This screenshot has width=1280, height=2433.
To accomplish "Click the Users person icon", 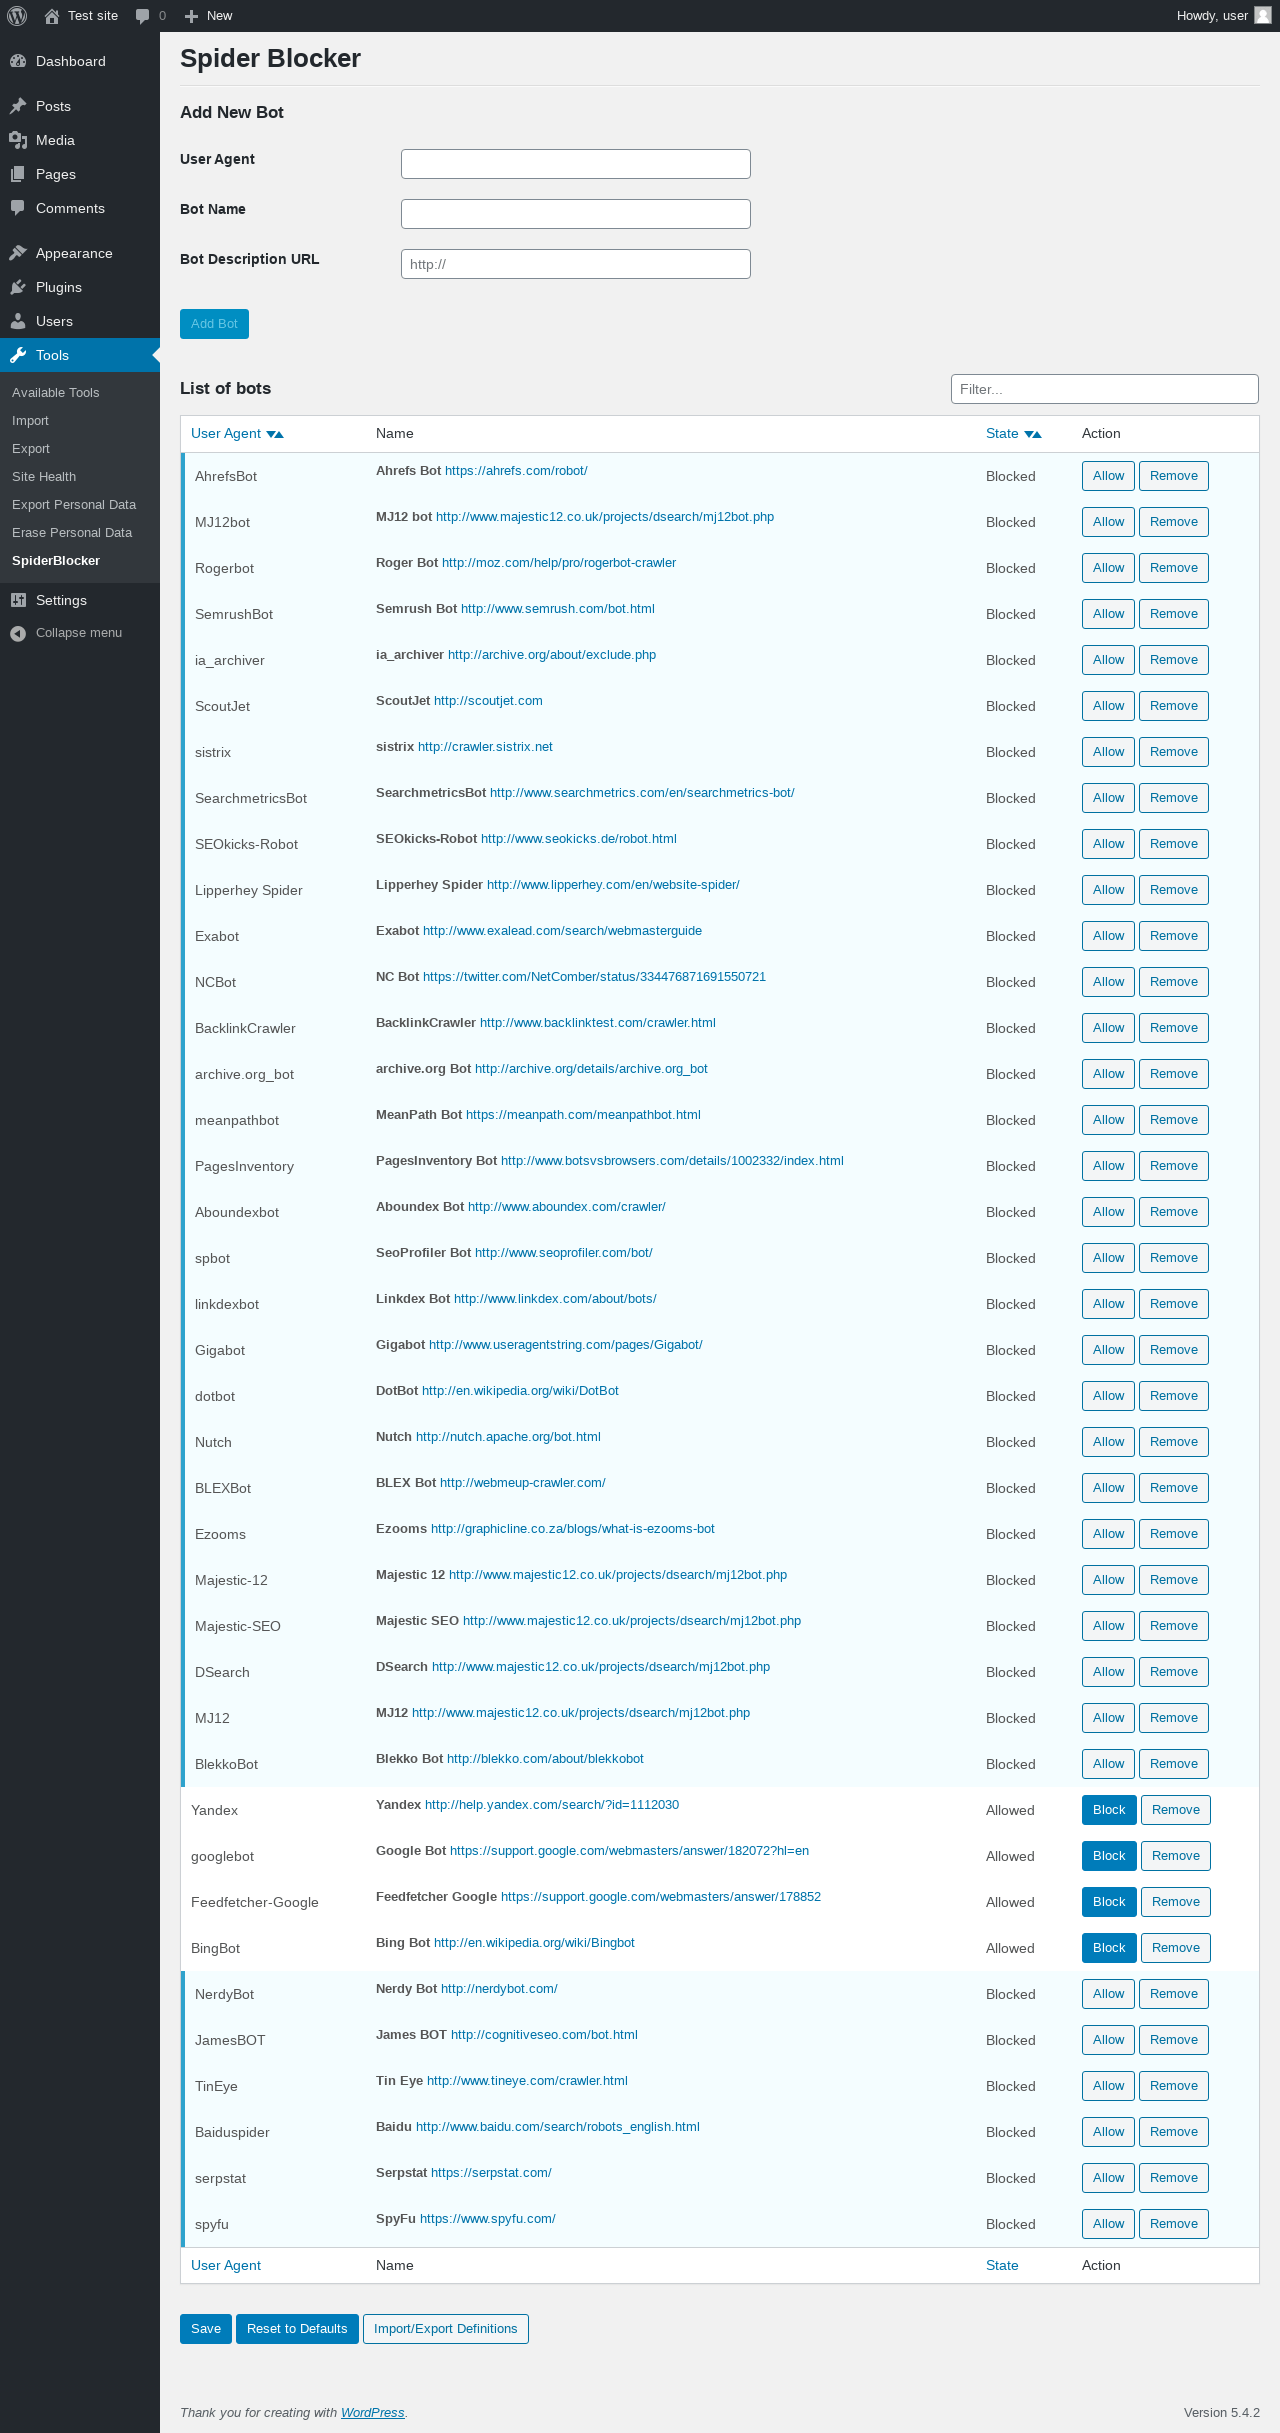I will 18,321.
